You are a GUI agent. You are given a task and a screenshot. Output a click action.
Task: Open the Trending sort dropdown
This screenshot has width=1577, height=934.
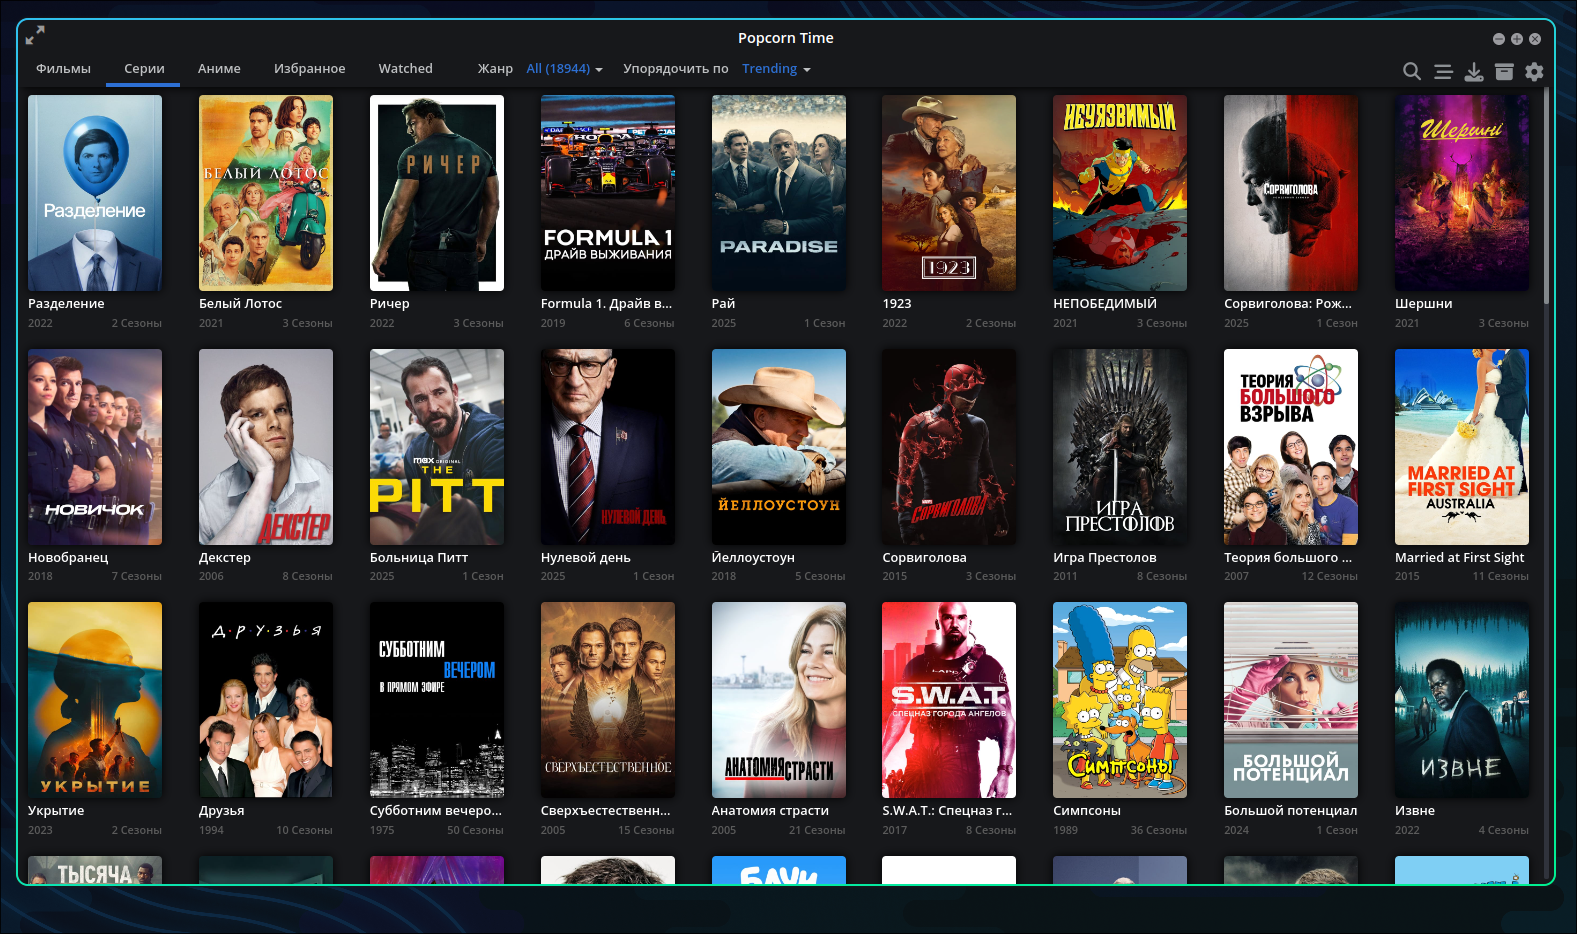776,69
